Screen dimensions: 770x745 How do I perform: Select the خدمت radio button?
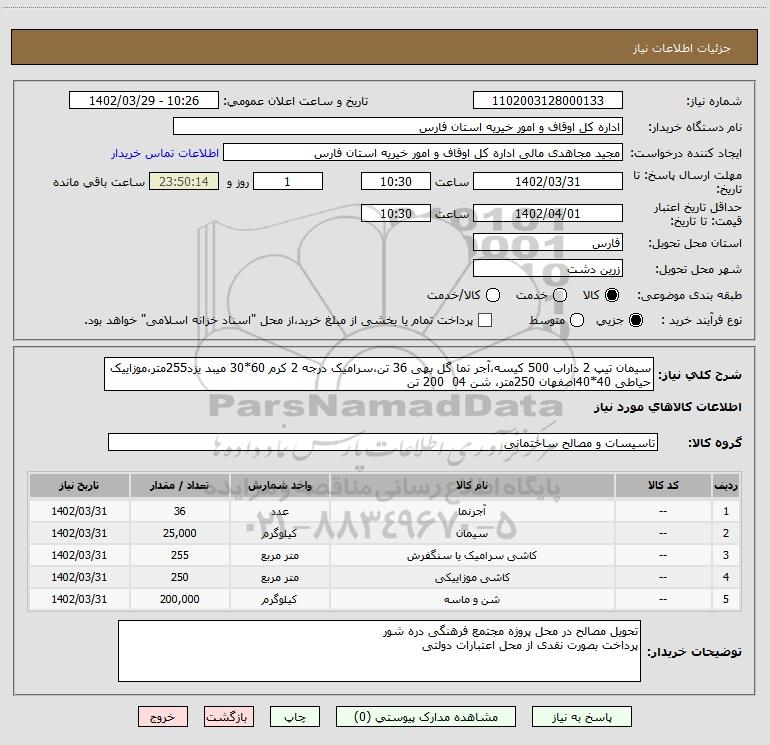[560, 295]
